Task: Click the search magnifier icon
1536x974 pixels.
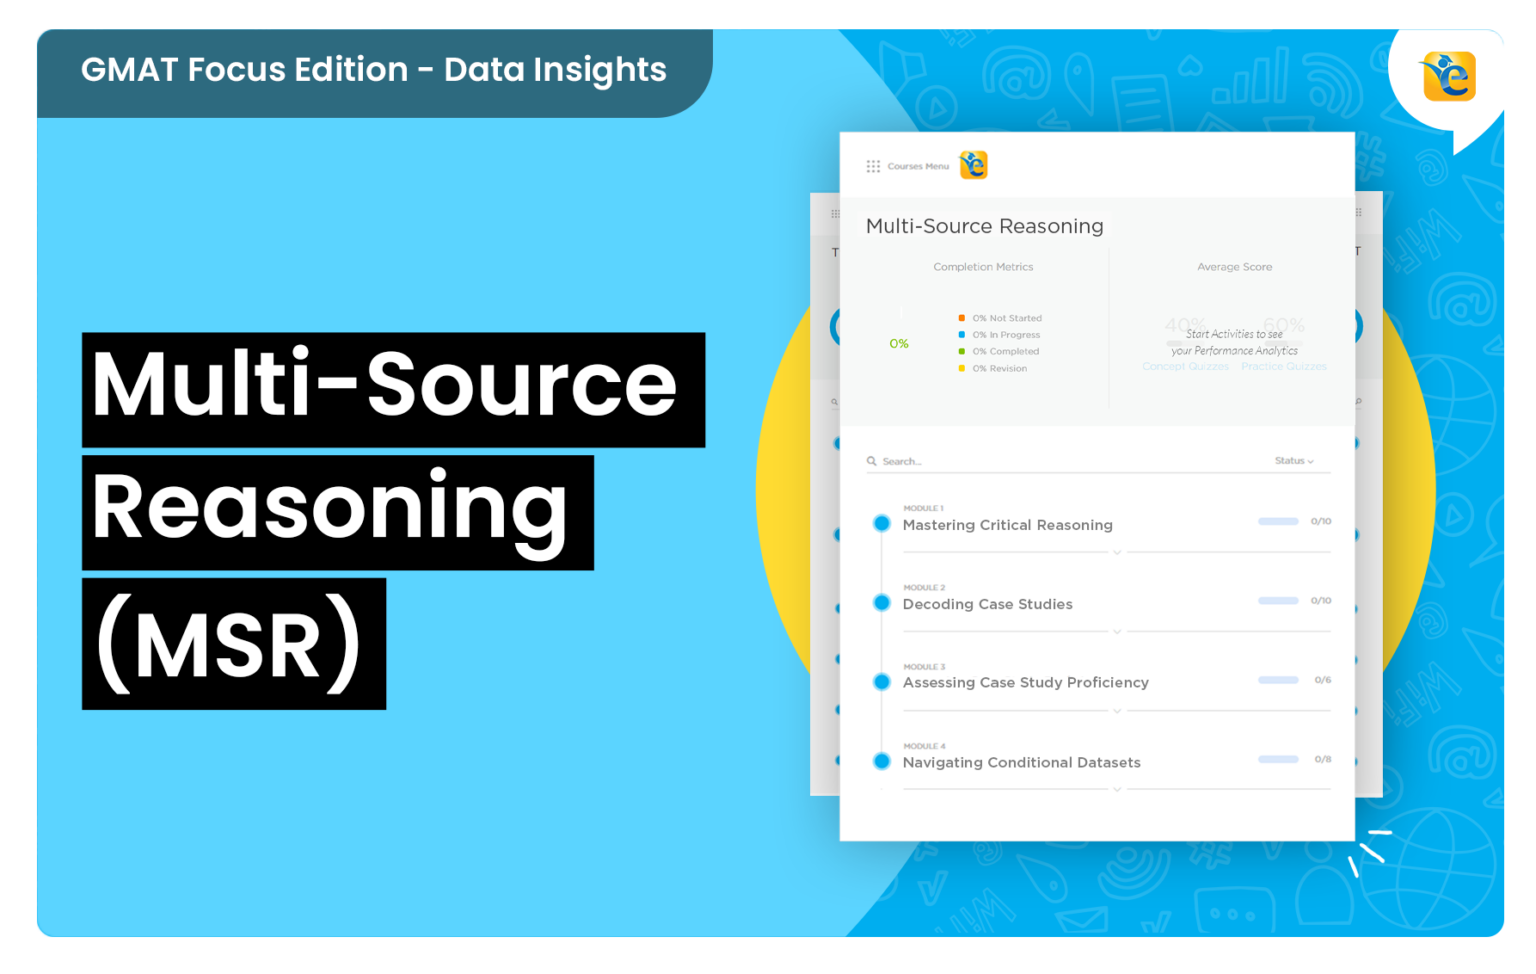Action: pyautogui.click(x=872, y=461)
